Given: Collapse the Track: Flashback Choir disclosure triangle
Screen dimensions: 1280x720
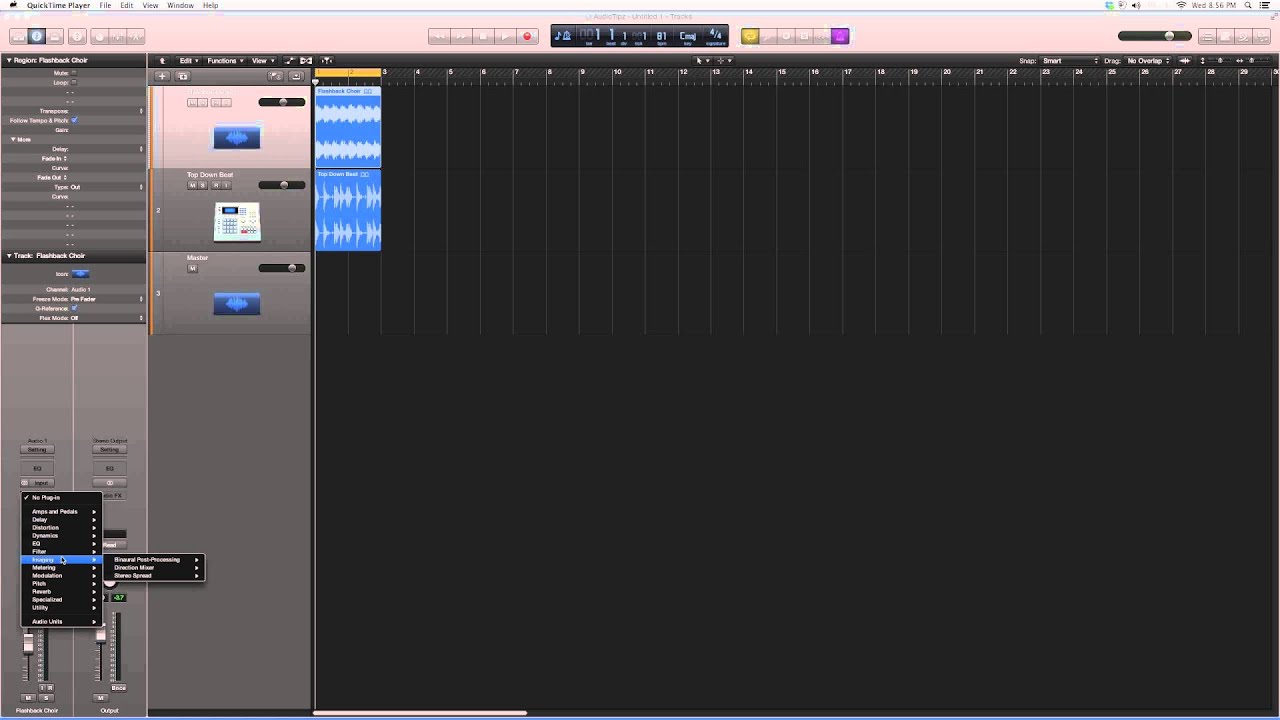Looking at the screenshot, I should 9,255.
